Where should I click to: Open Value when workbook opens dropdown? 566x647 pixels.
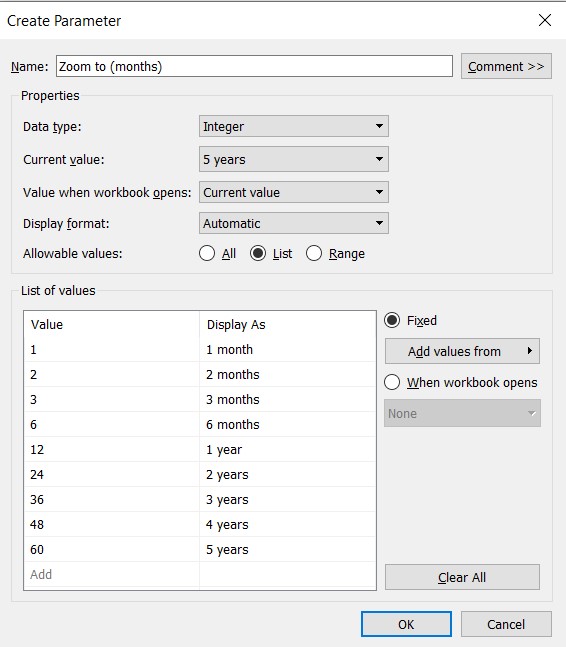pos(294,192)
